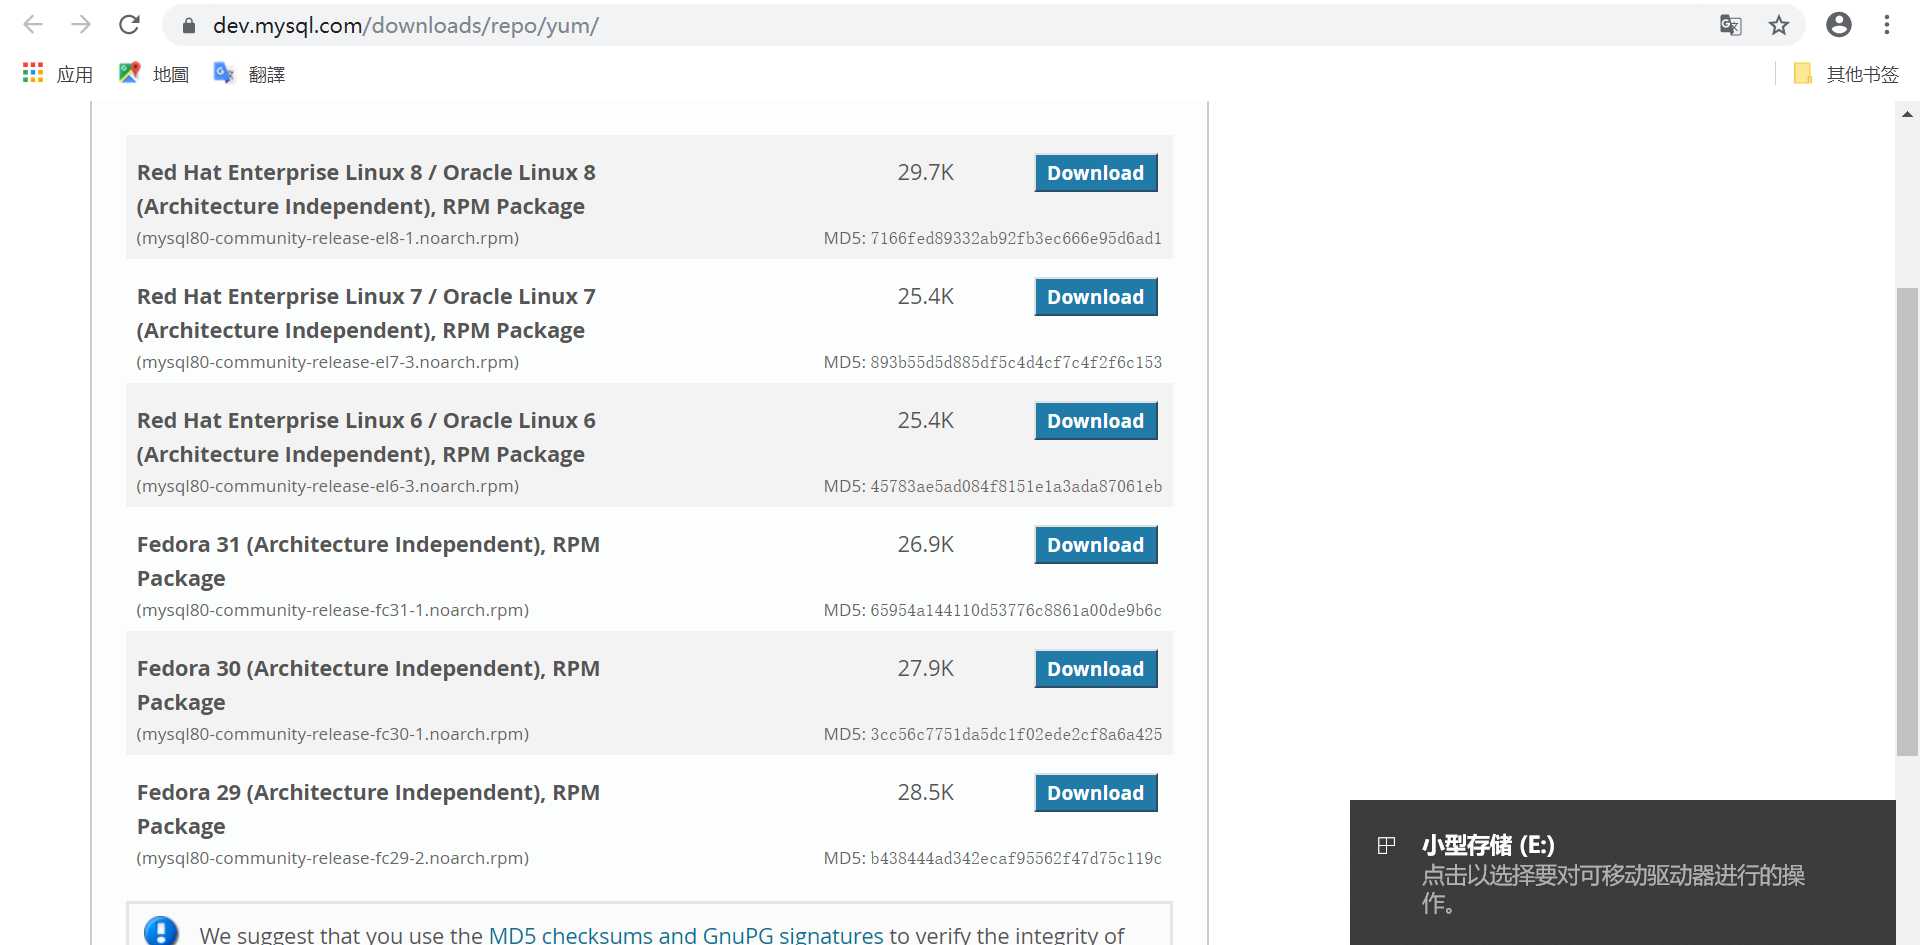Go forward to the next page
This screenshot has height=945, width=1920.
[81, 25]
